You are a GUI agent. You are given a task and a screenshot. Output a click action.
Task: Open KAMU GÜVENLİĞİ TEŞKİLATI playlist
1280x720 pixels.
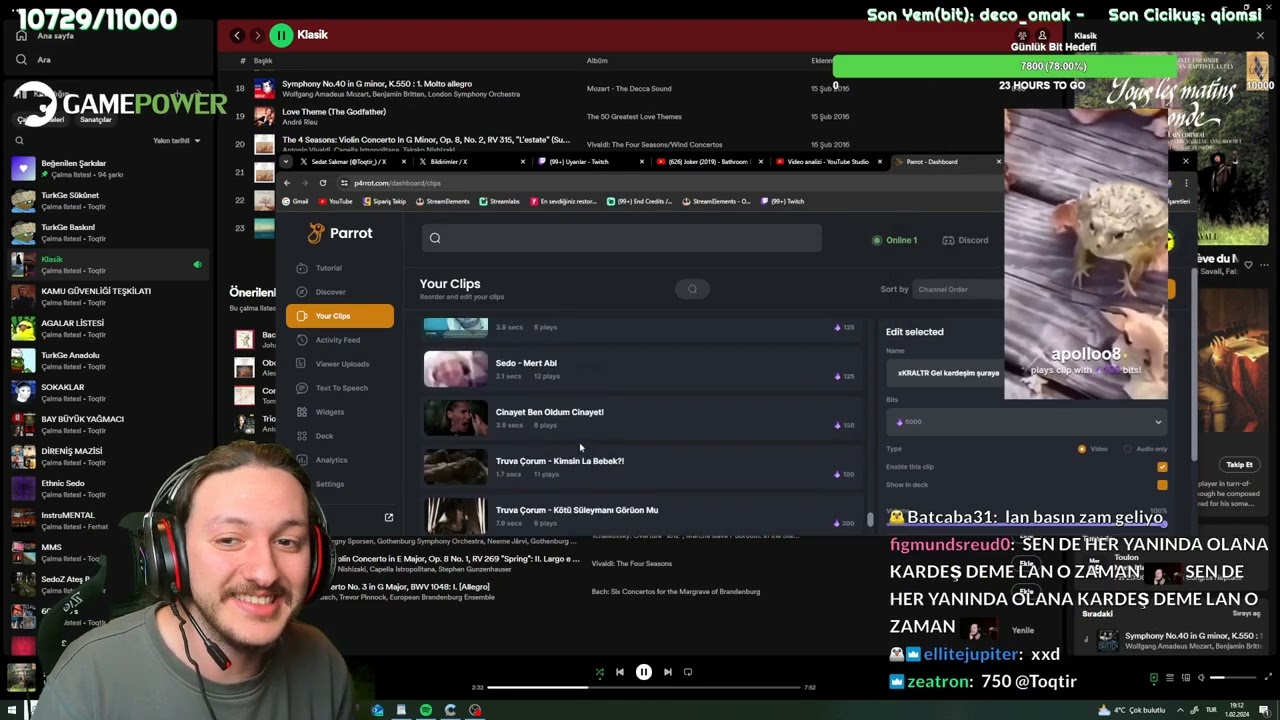coord(108,296)
